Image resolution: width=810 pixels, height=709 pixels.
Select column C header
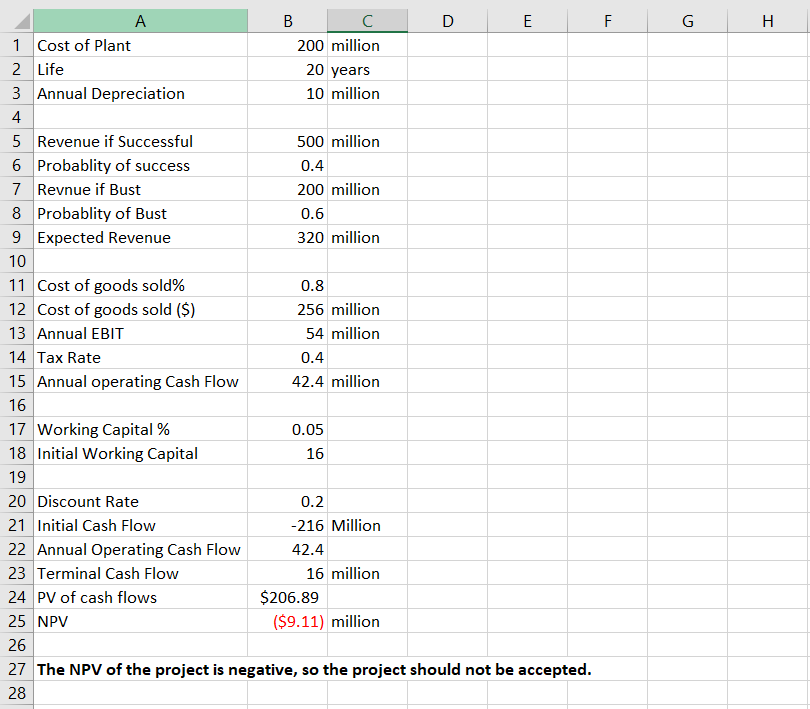(367, 20)
